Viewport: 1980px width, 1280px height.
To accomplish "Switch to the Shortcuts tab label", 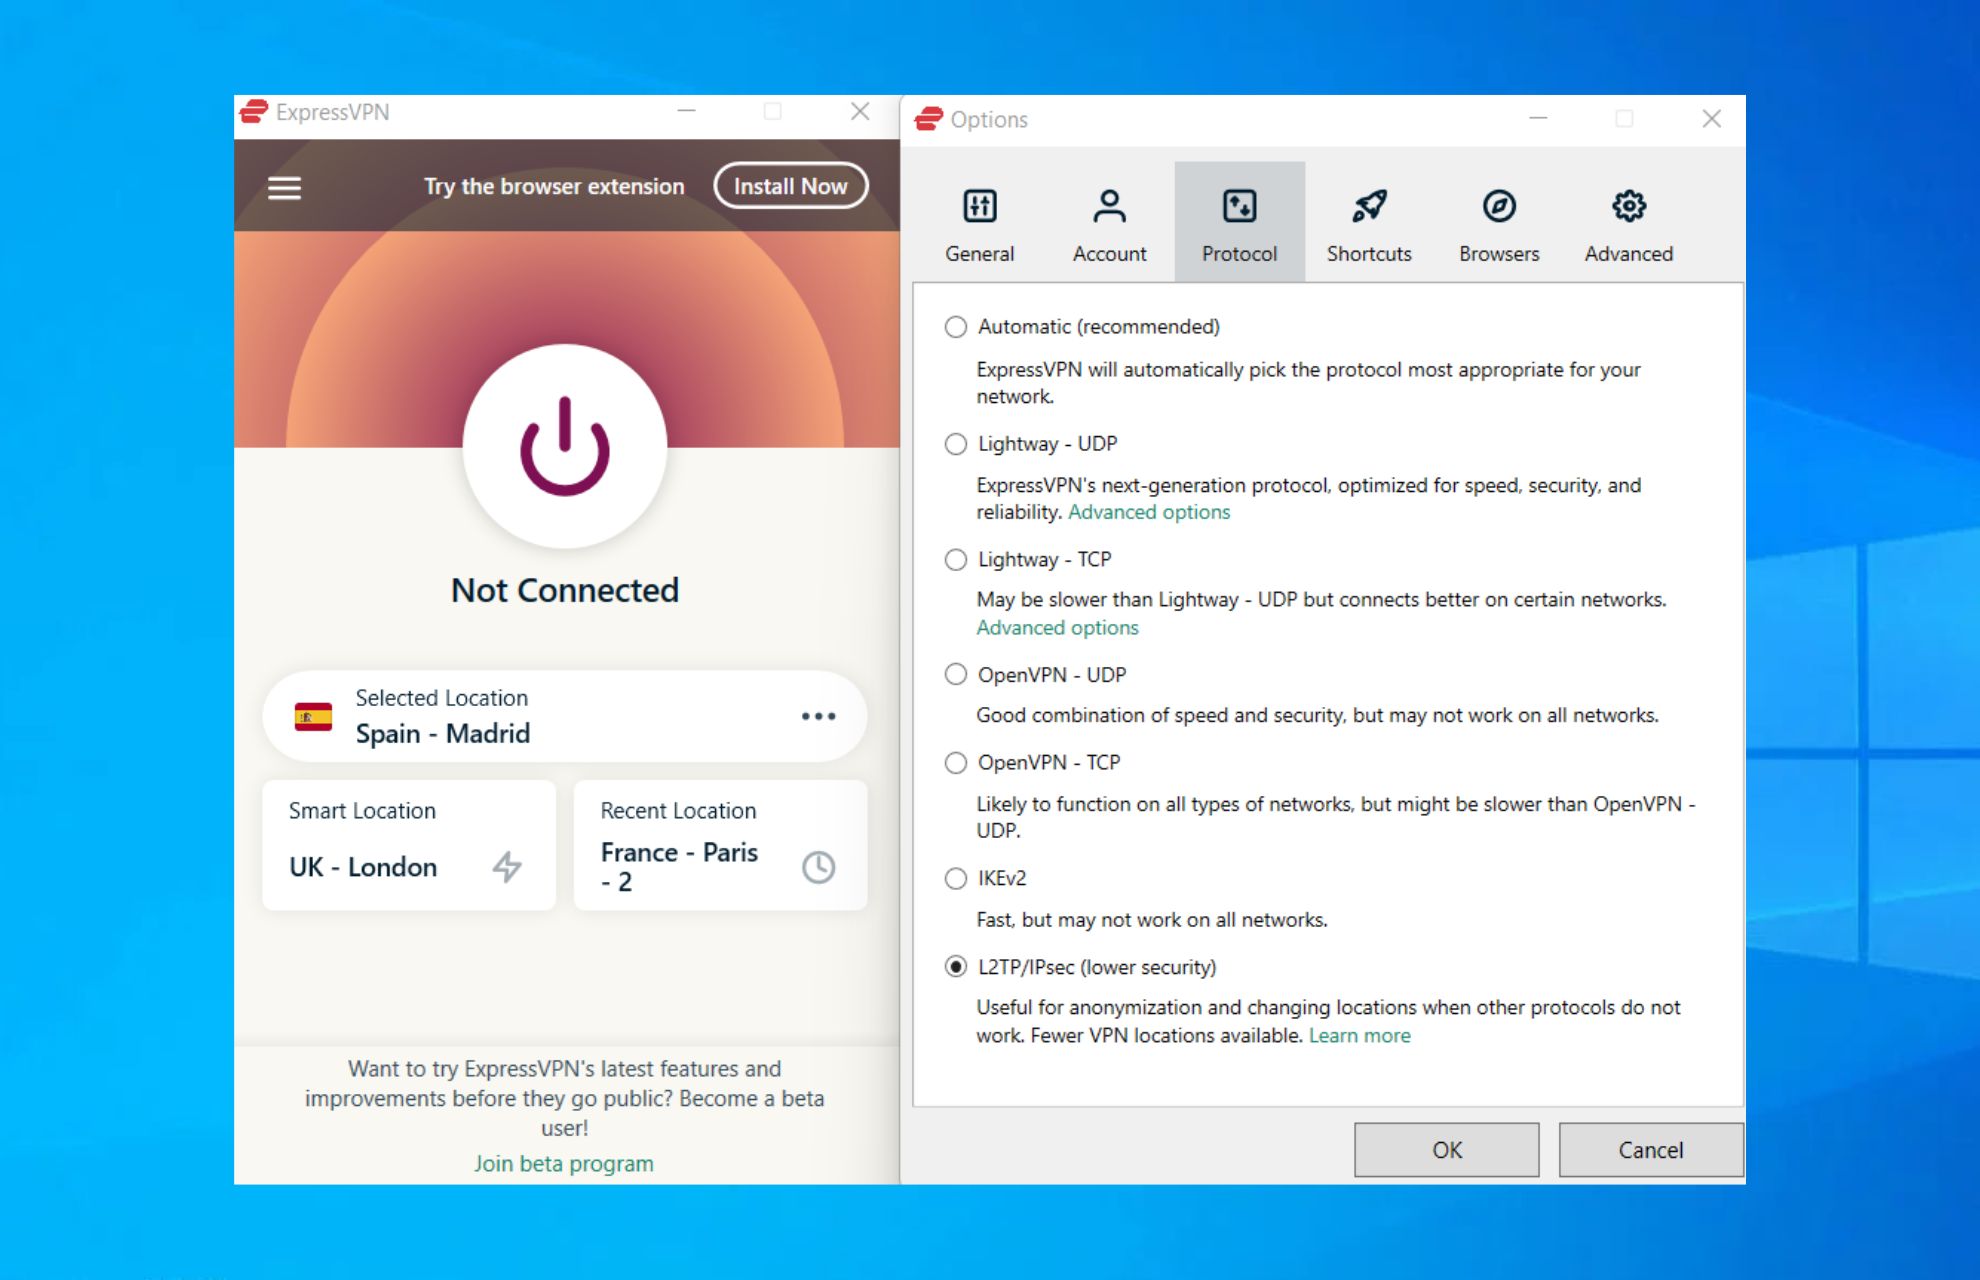I will click(x=1369, y=254).
